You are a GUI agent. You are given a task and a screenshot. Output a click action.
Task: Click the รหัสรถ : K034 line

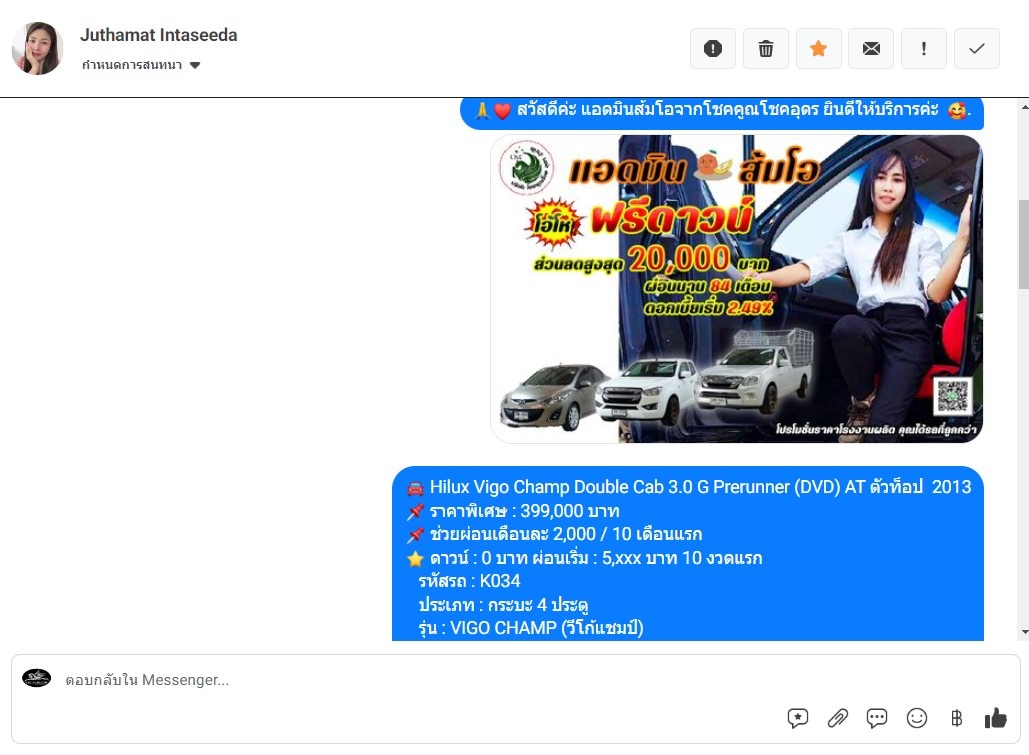tap(469, 581)
